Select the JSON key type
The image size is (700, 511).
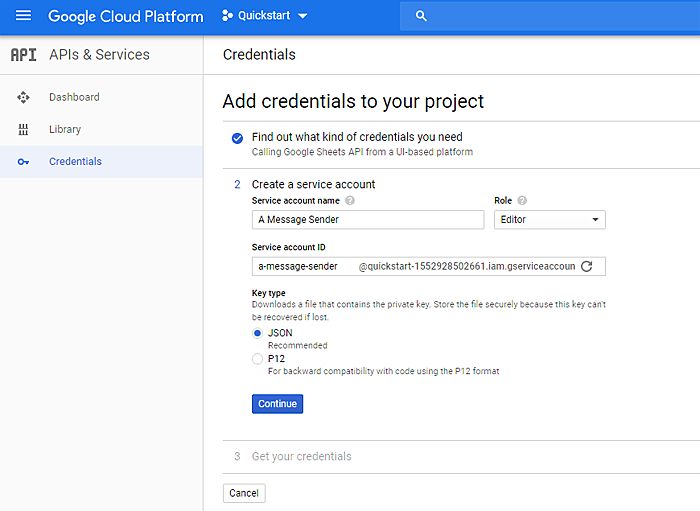pos(258,333)
